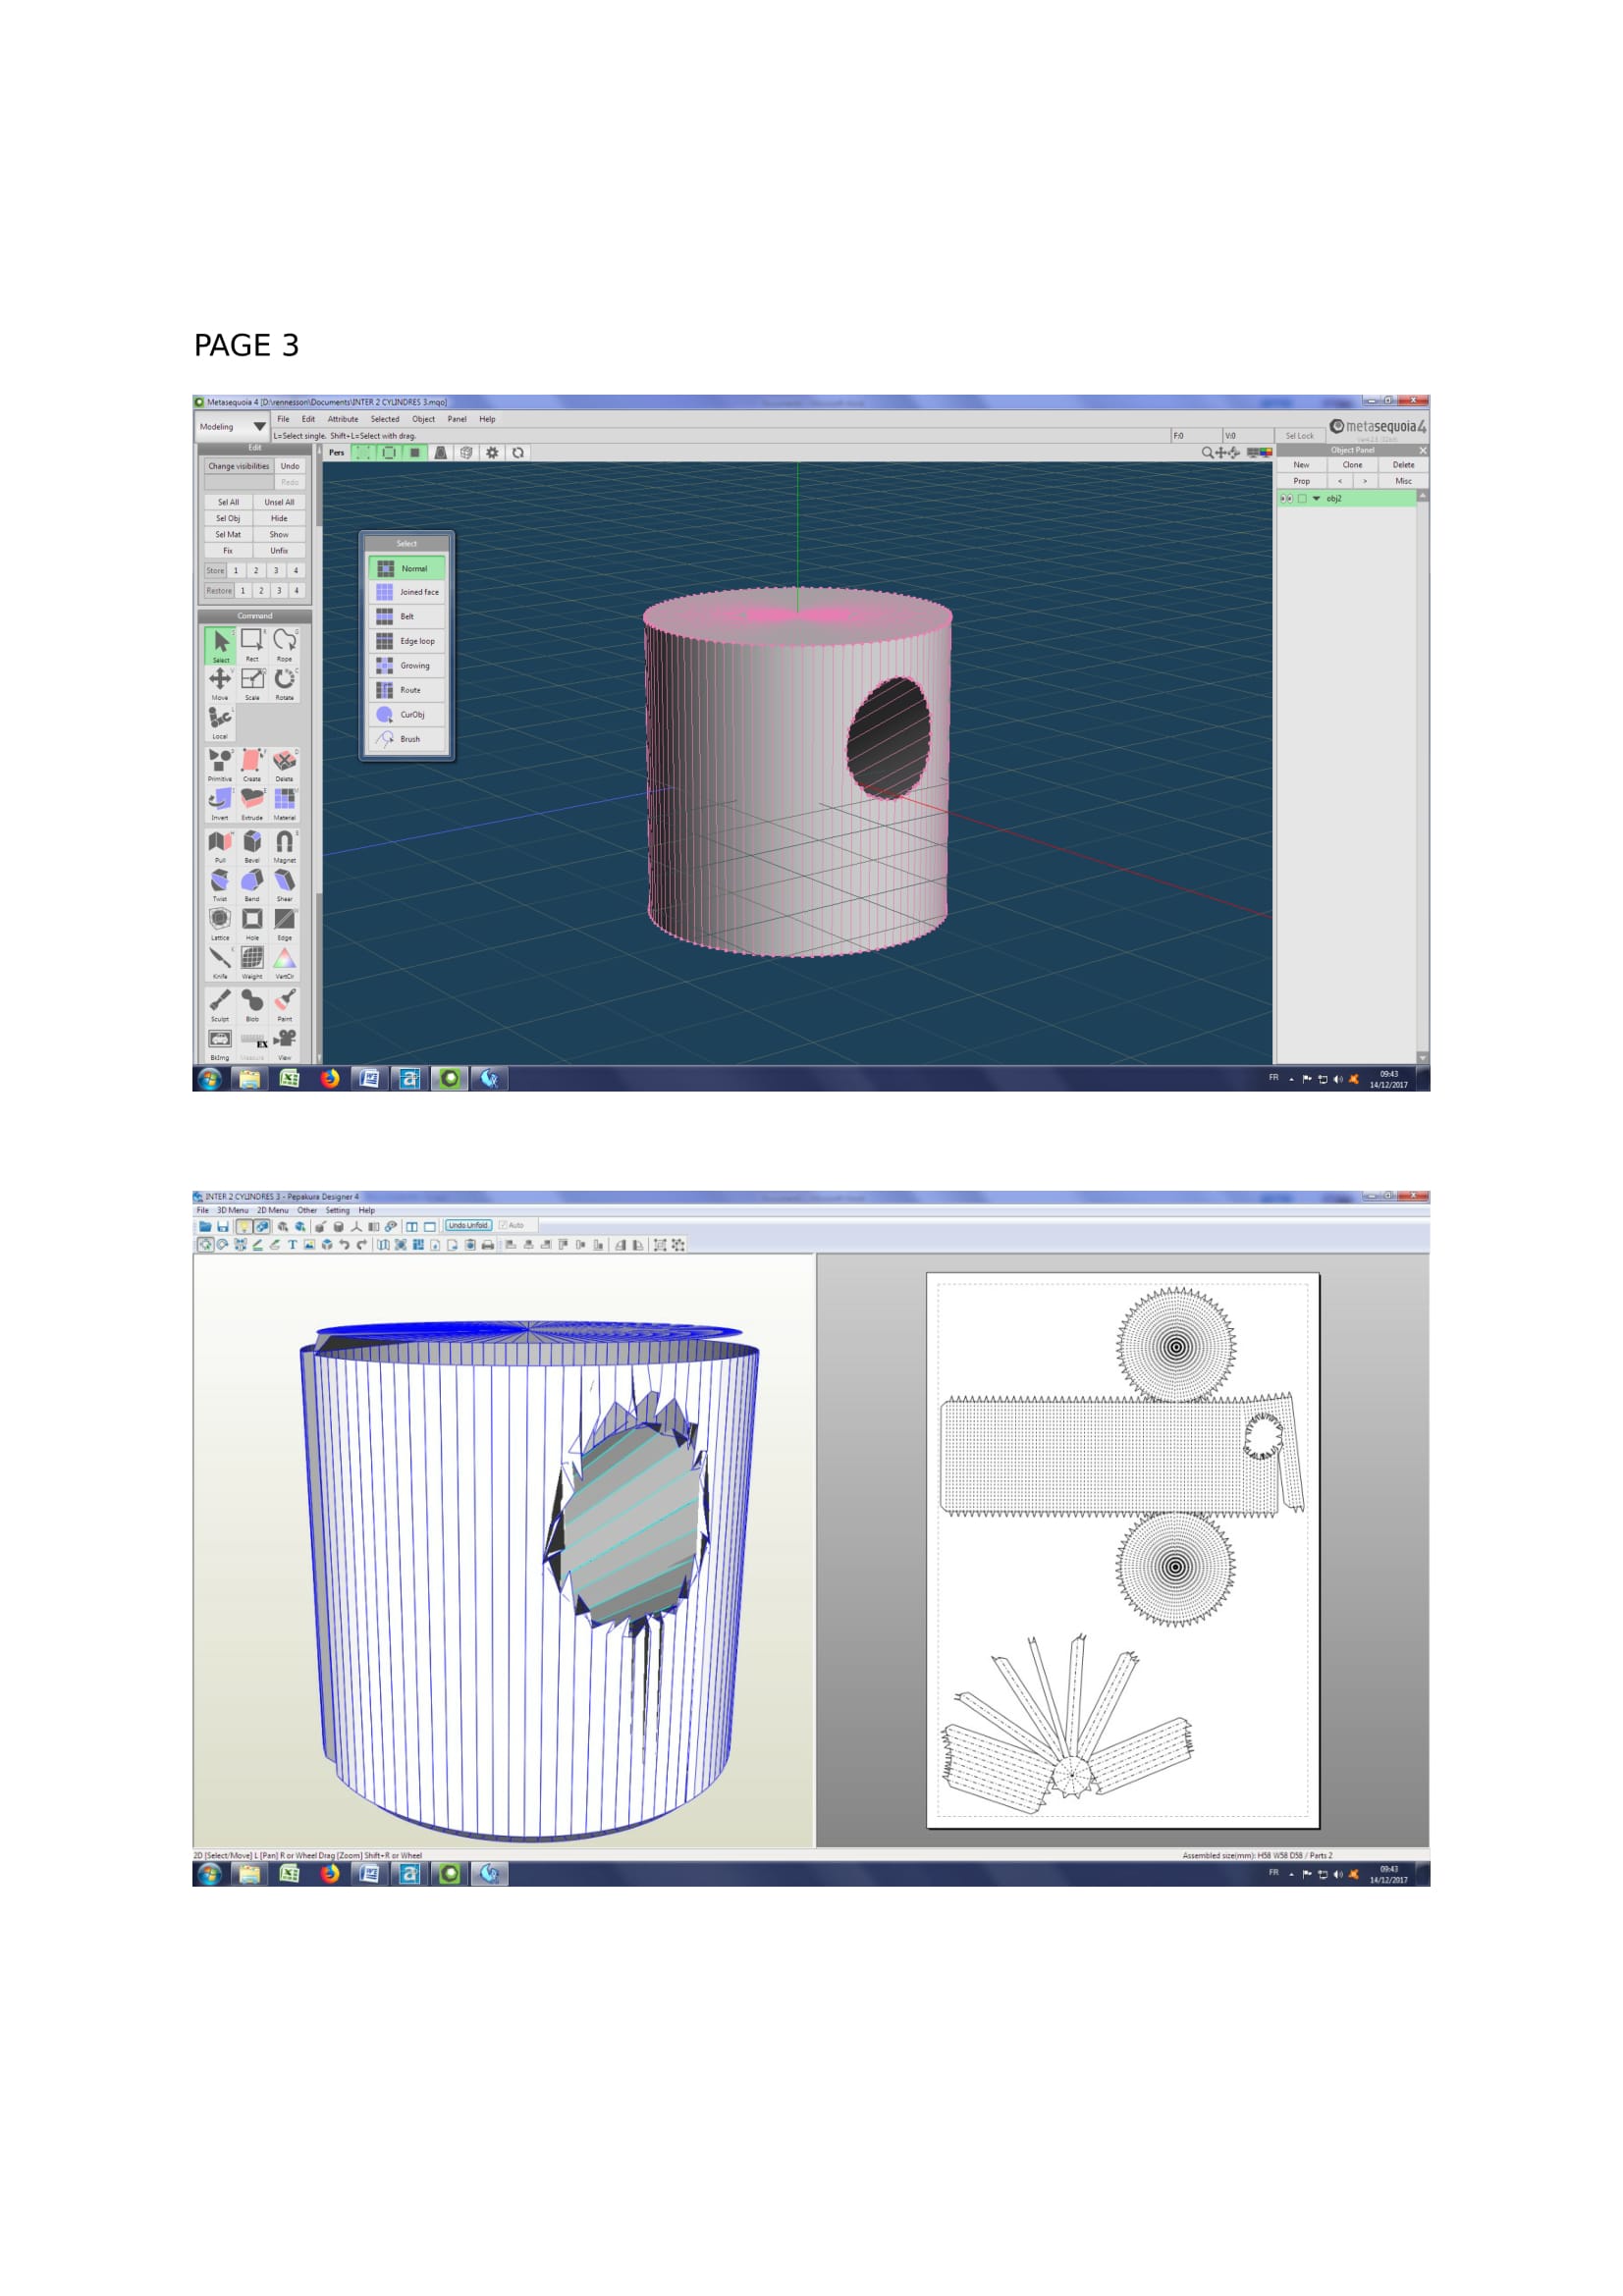Activate the Extrude tool

(x=252, y=800)
